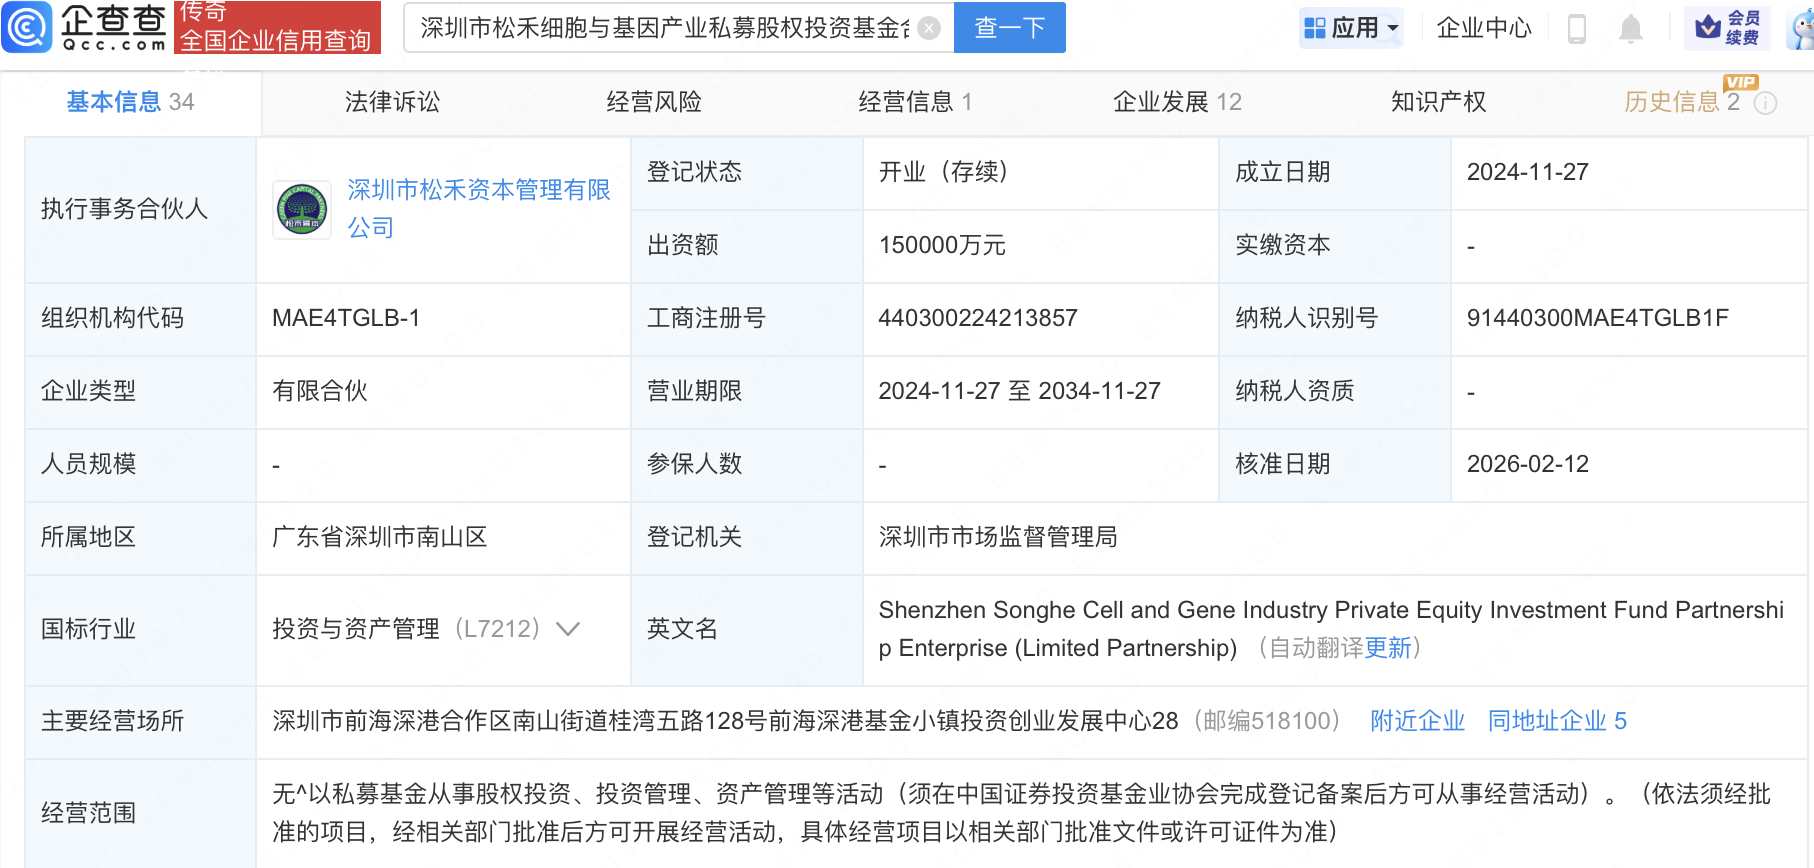Open 企业中心 in the top bar
Screen dimensions: 1814x868
tap(1483, 28)
